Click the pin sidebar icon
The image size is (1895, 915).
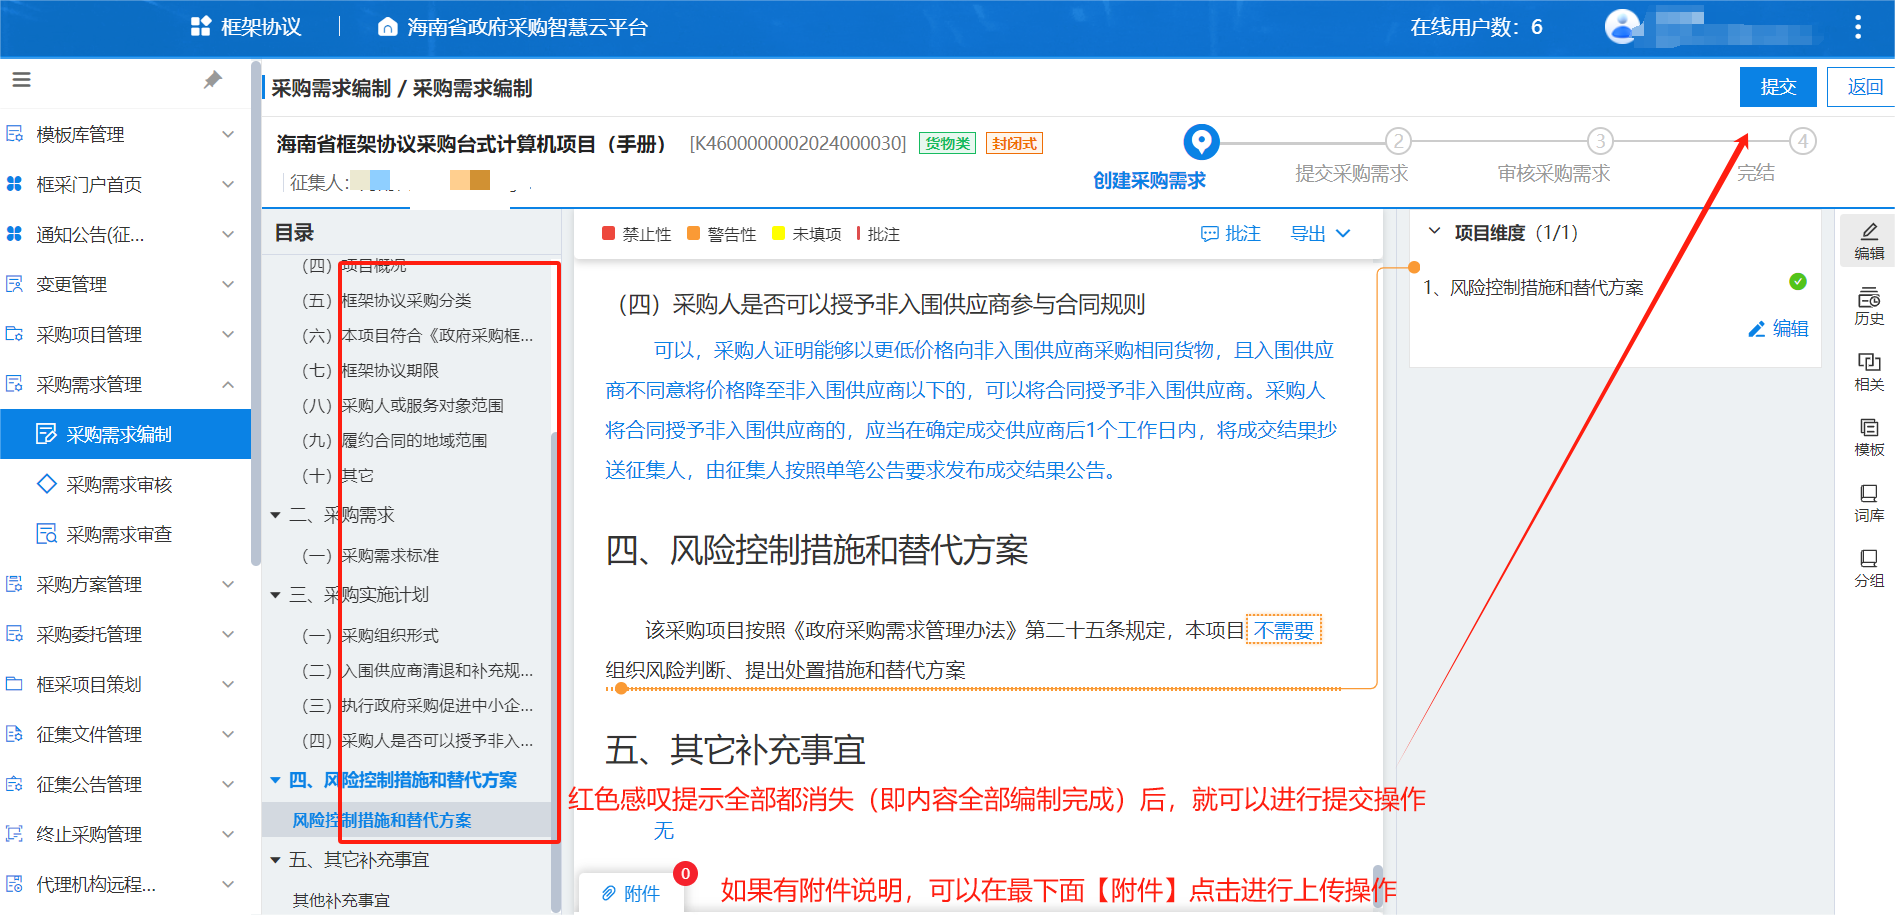[x=212, y=80]
